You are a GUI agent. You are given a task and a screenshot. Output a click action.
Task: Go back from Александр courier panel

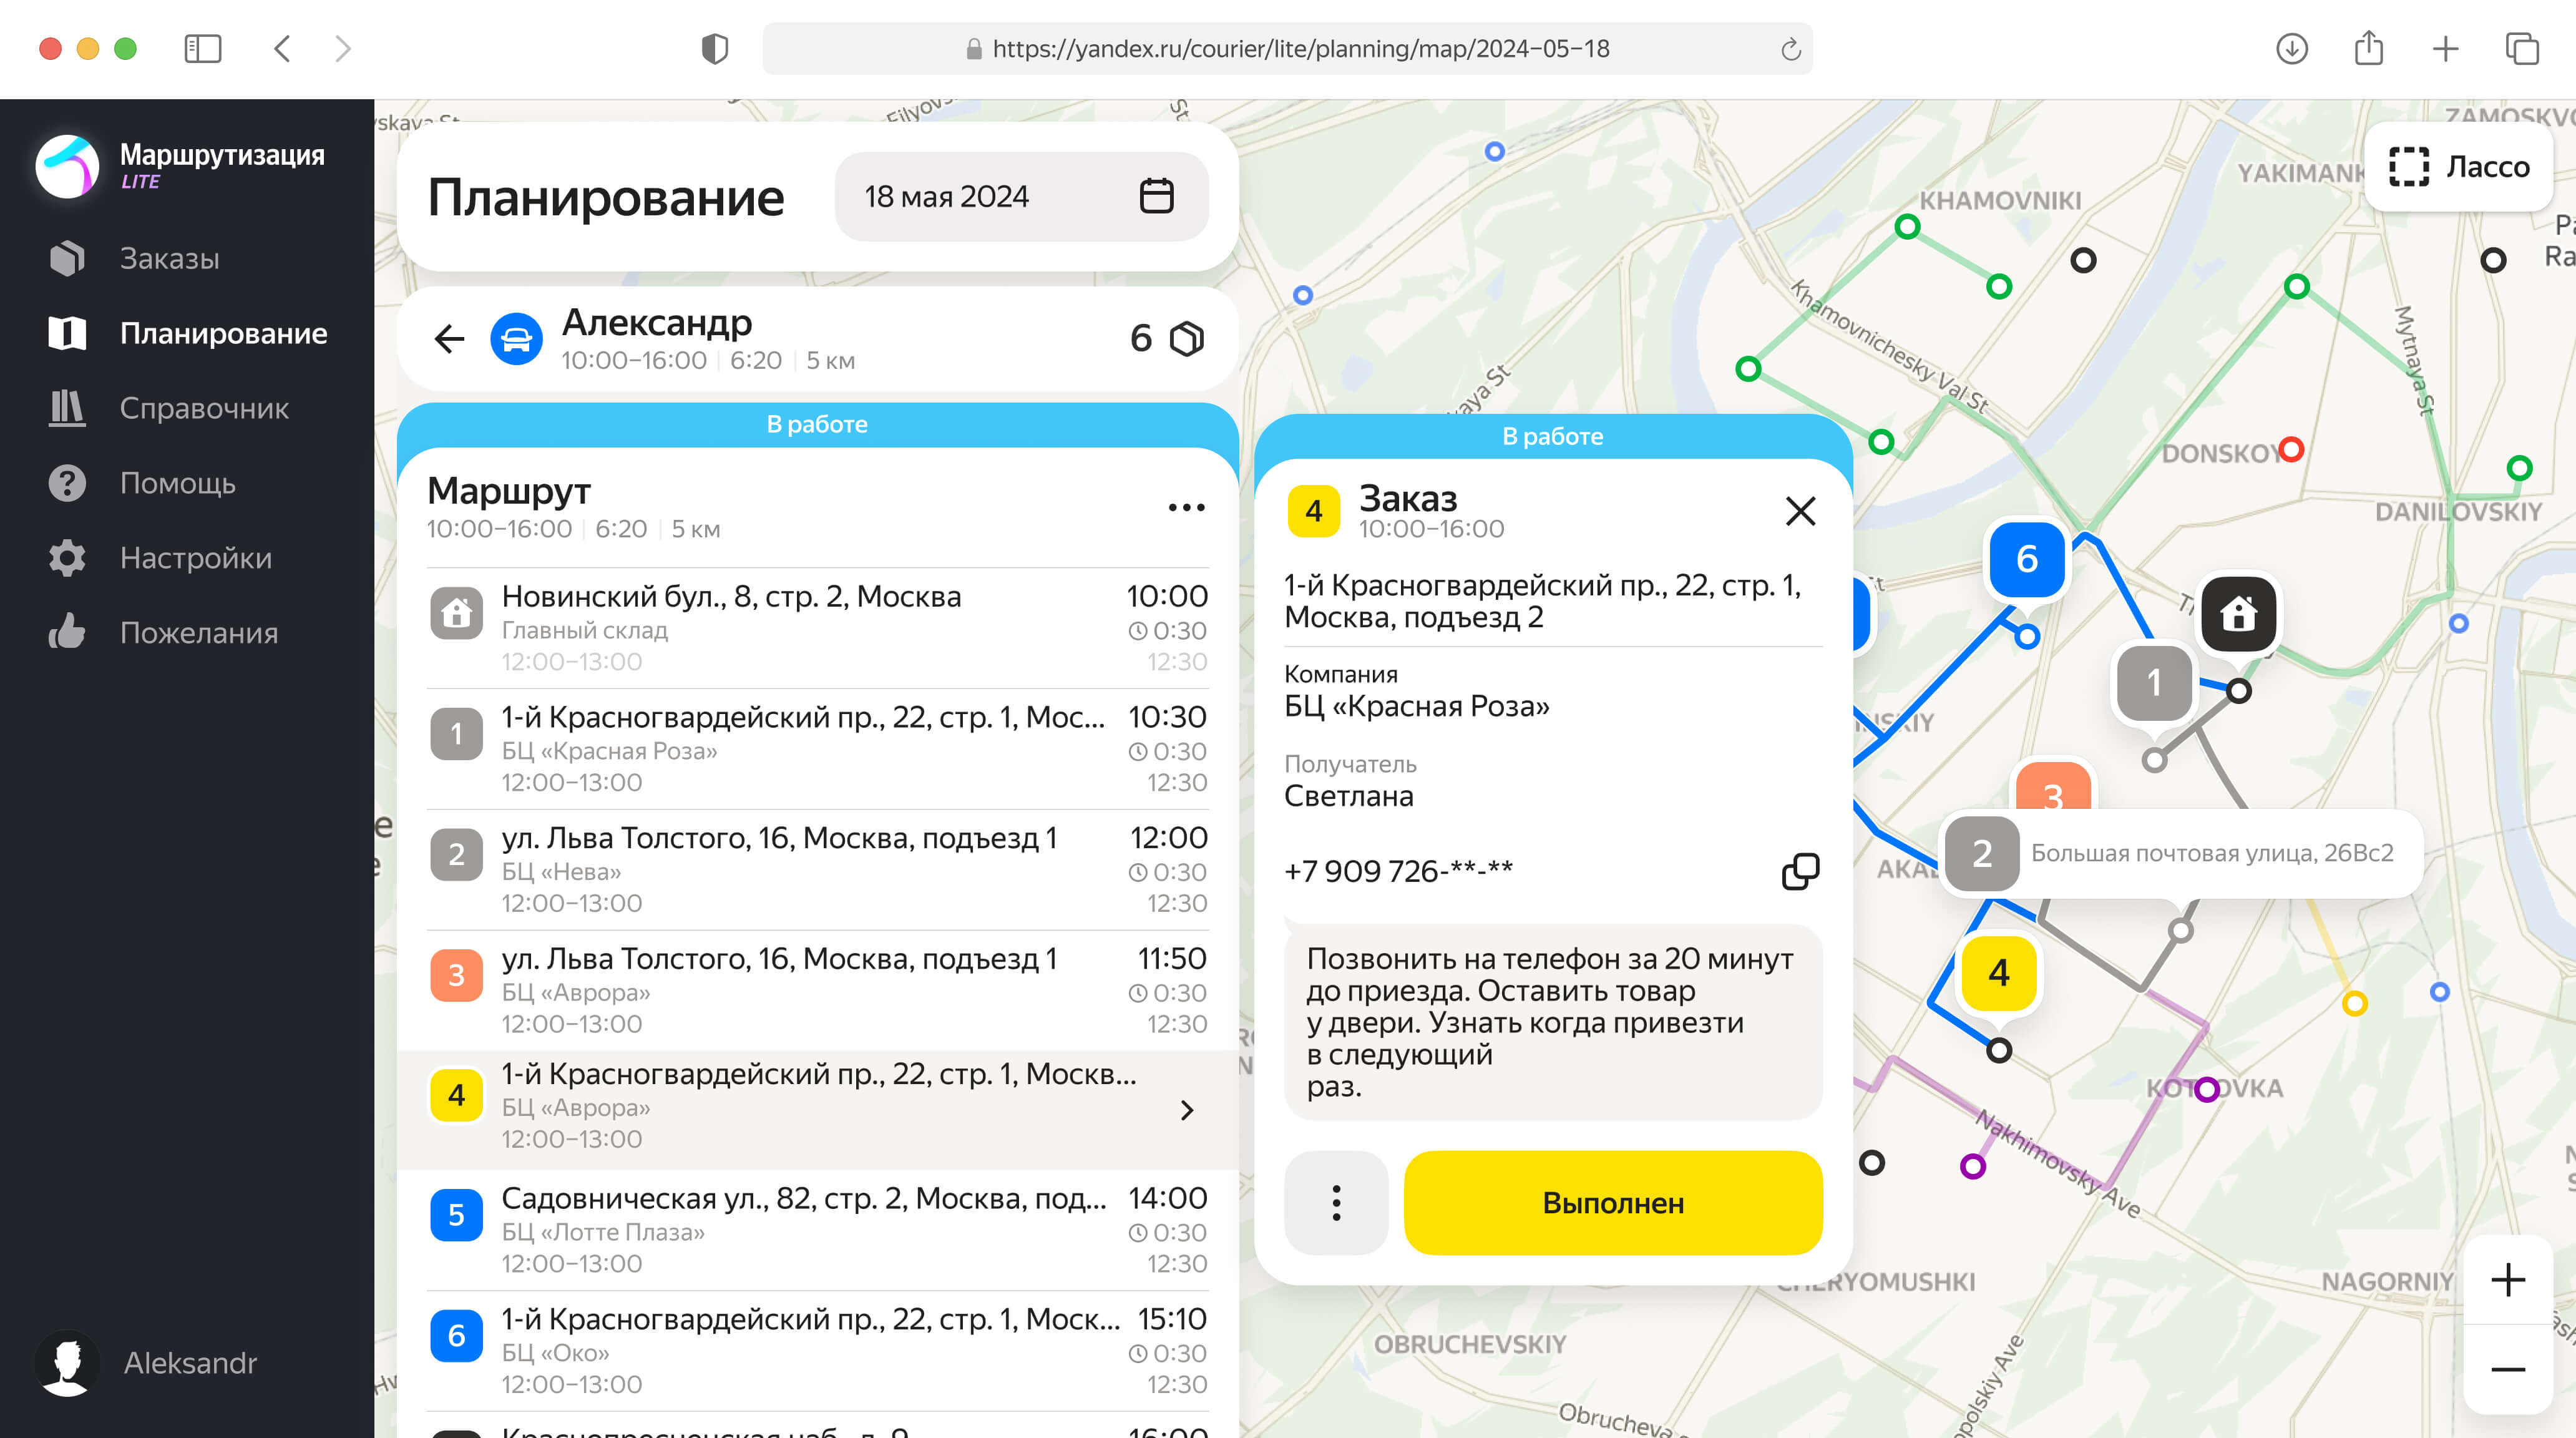(449, 339)
